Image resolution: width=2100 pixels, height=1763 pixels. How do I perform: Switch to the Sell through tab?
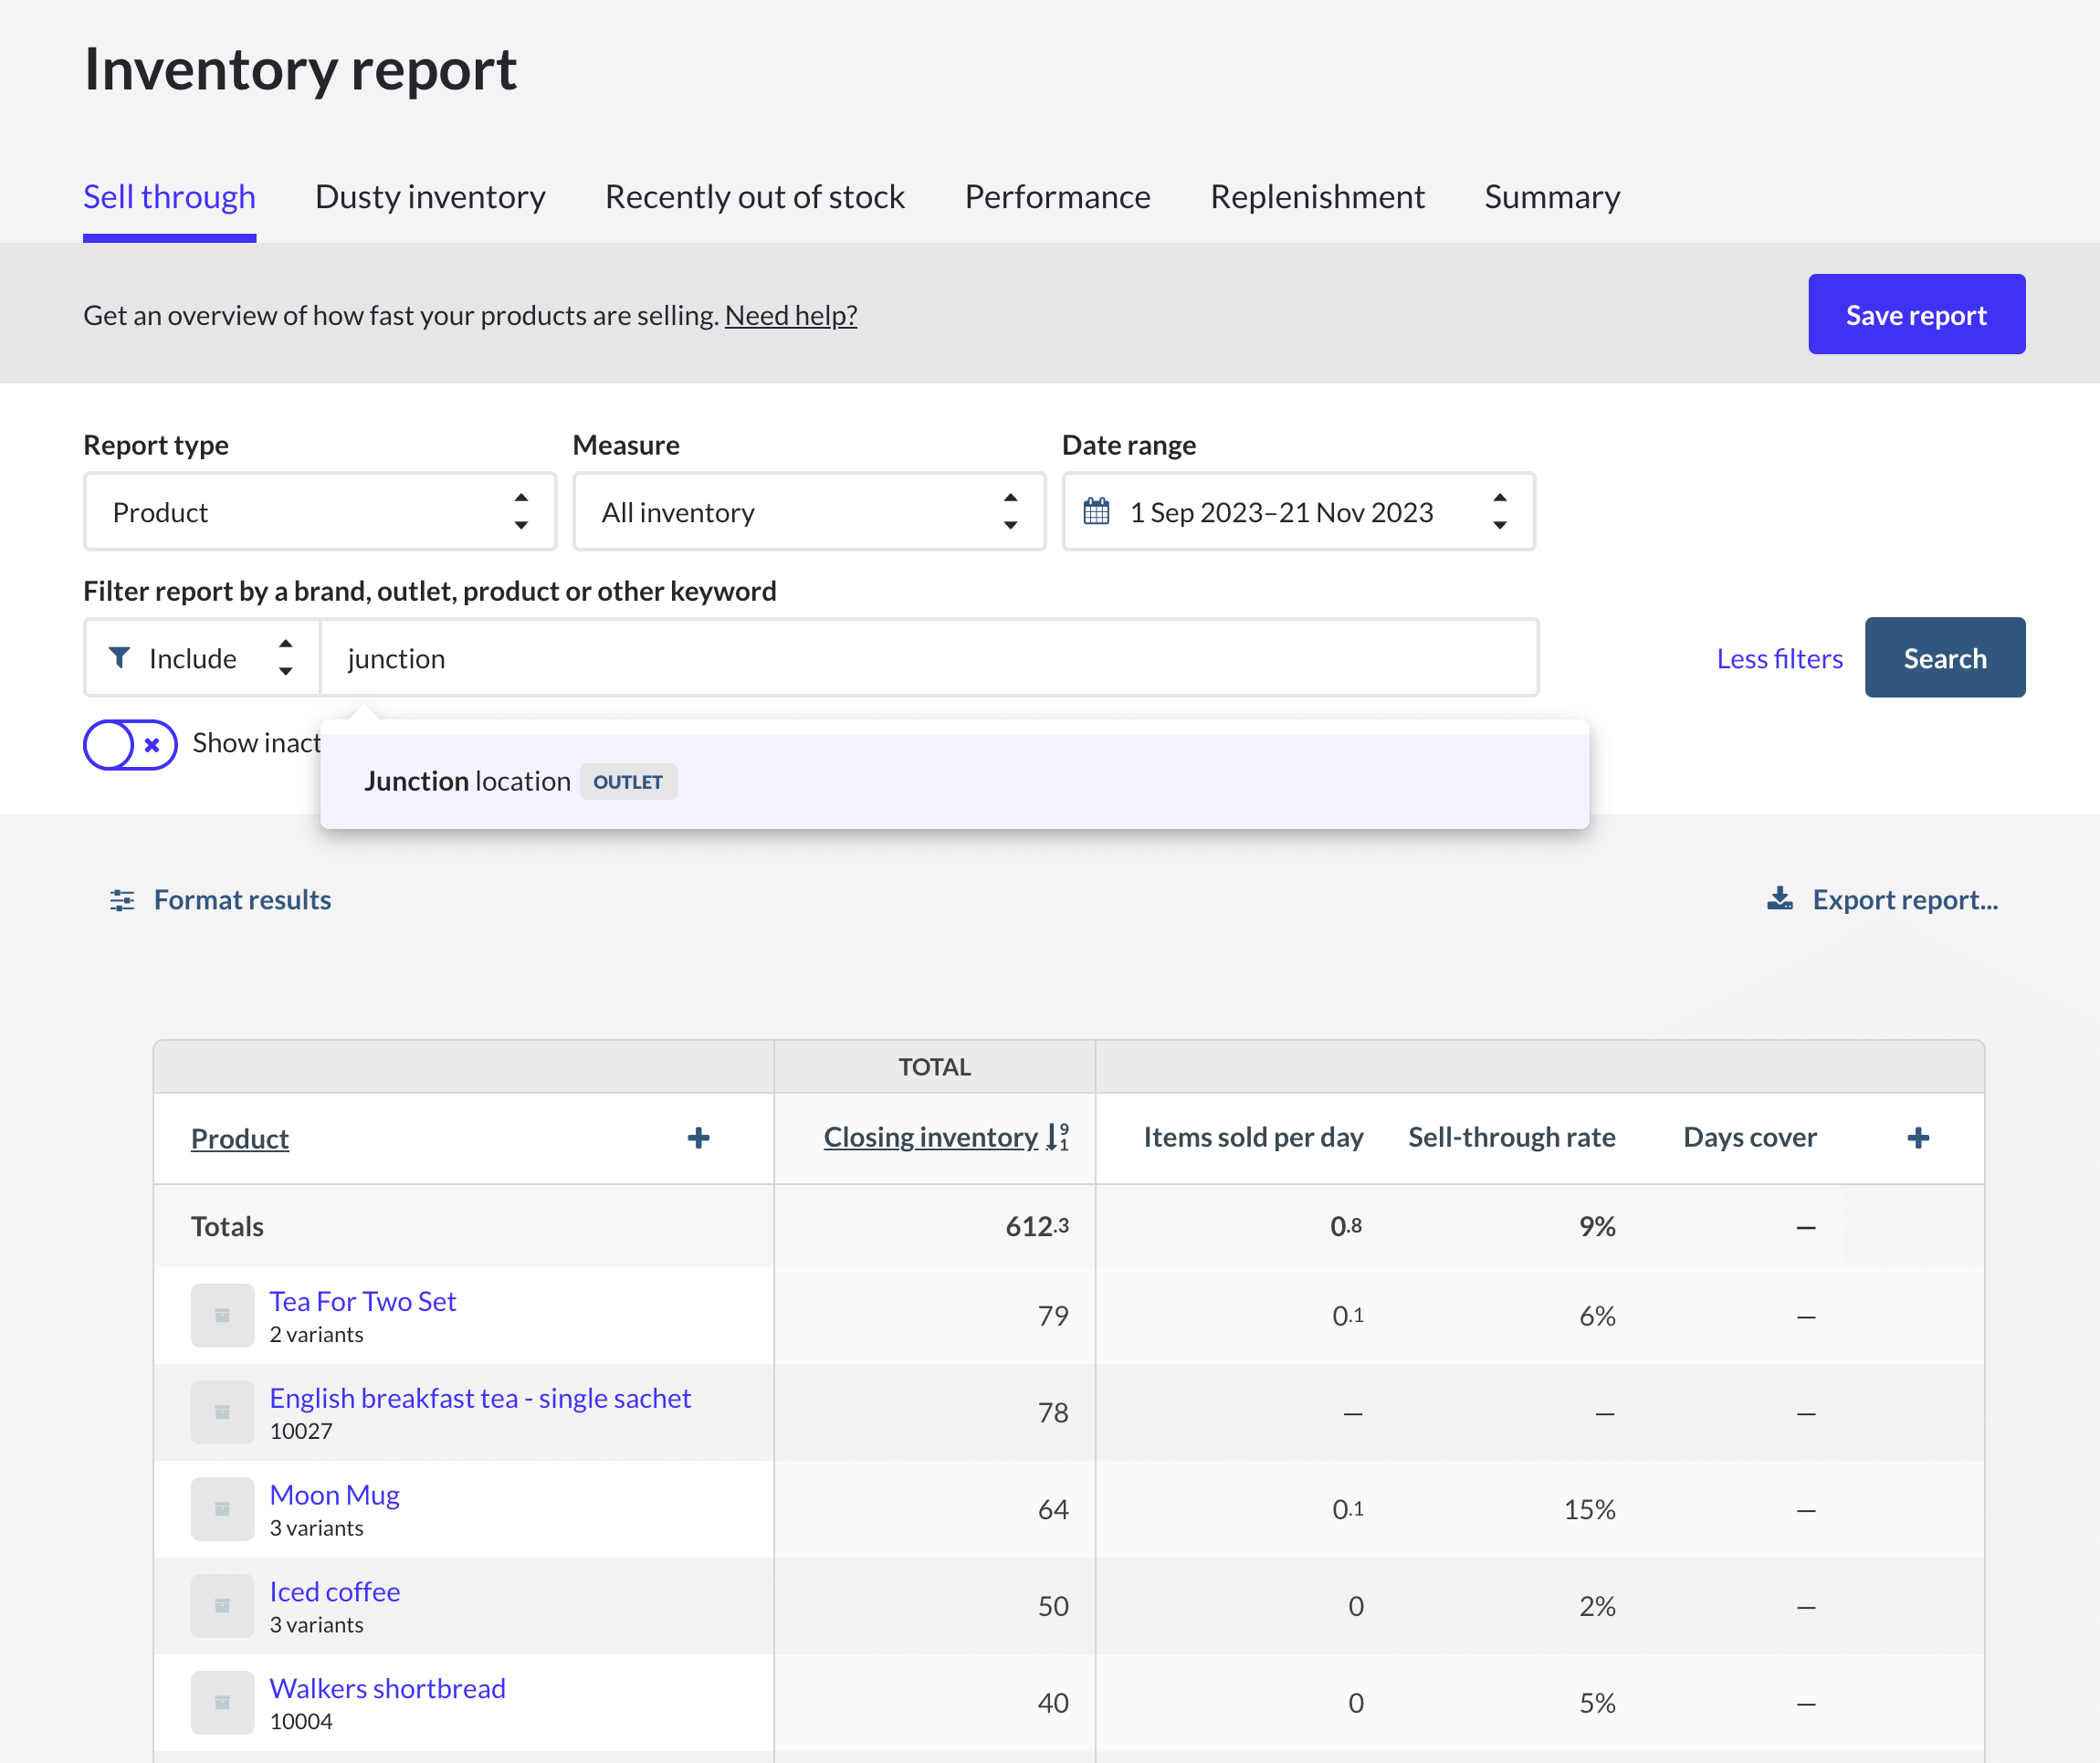pyautogui.click(x=169, y=197)
